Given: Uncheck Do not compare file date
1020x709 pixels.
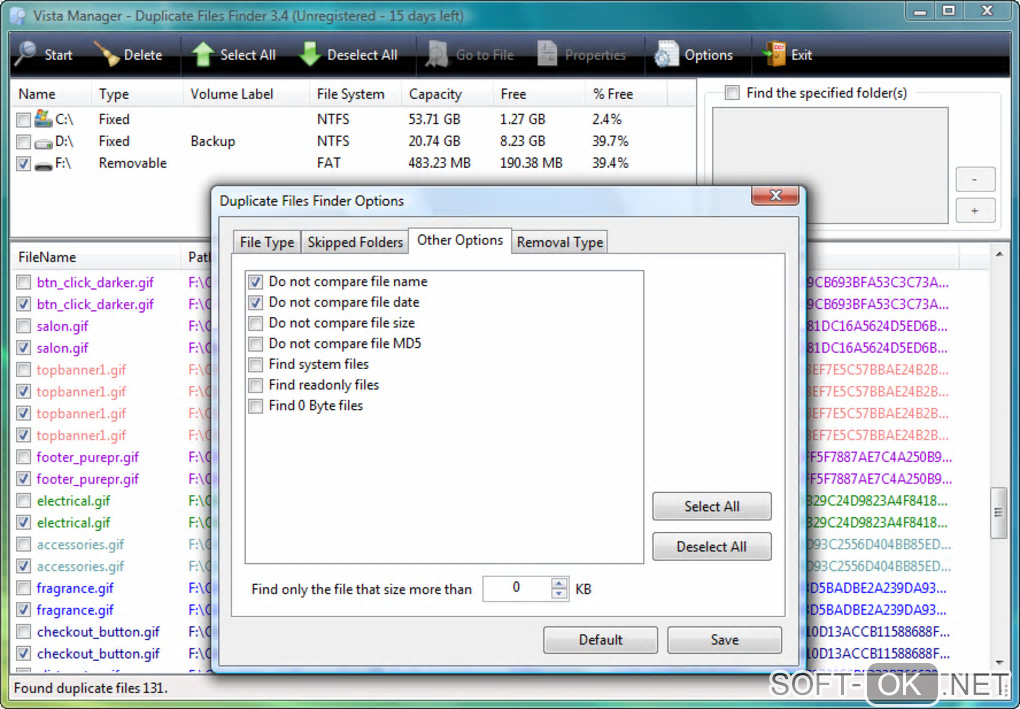Looking at the screenshot, I should coord(256,302).
